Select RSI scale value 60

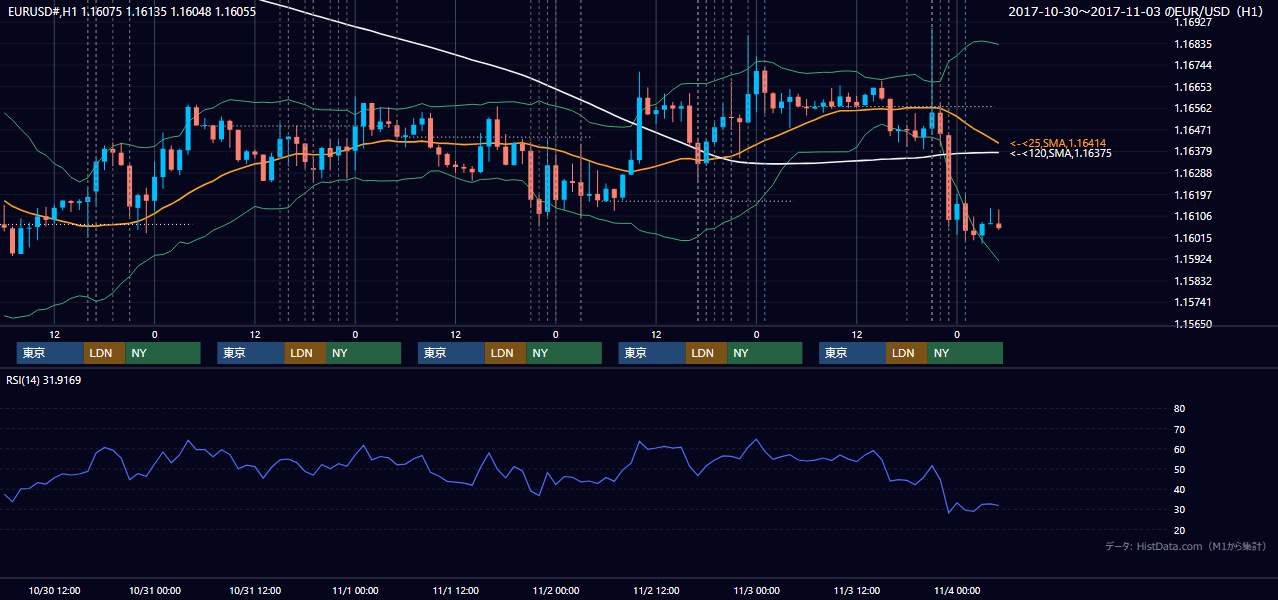pyautogui.click(x=1179, y=449)
